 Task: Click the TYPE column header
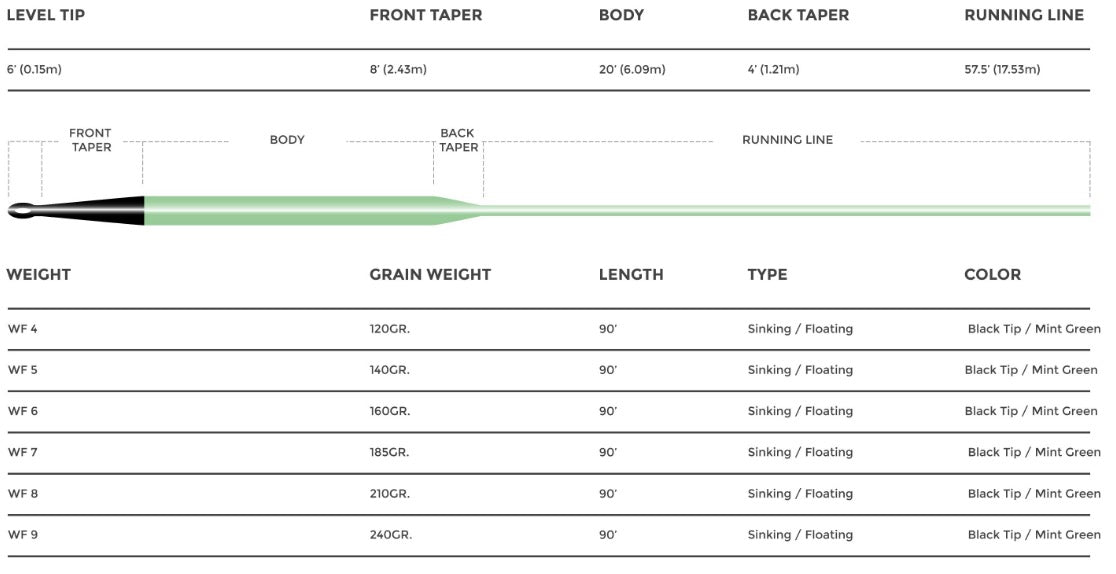pos(767,274)
